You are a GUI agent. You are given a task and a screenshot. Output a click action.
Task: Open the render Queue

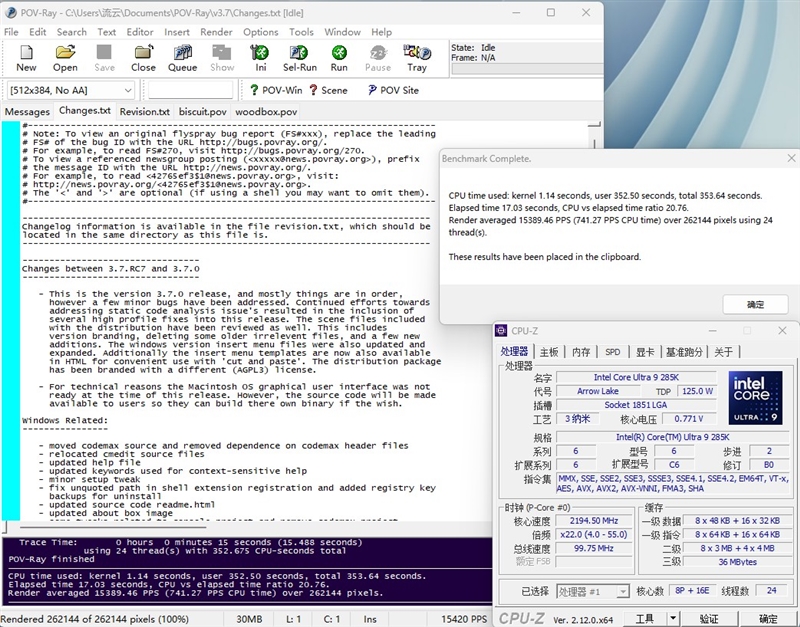click(x=182, y=56)
